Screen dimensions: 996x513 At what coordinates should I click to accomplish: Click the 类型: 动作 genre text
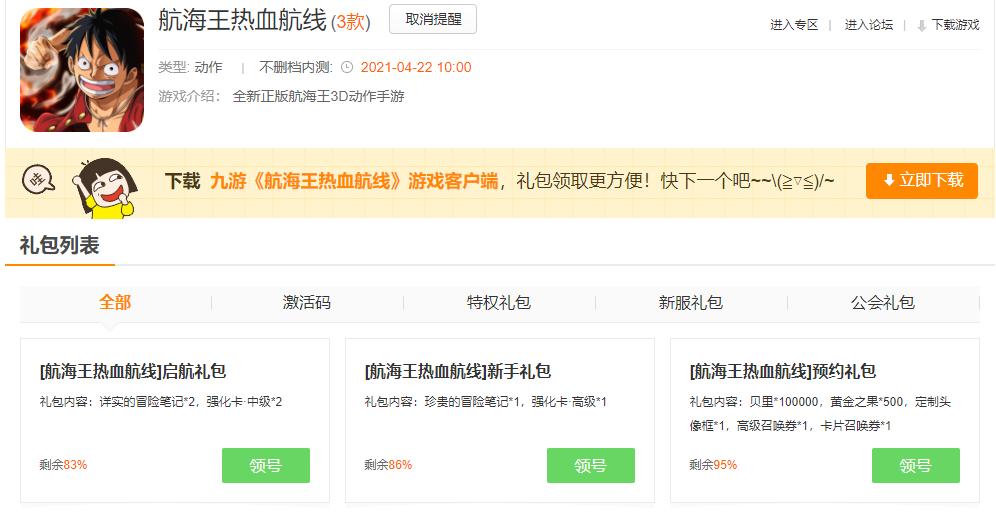191,67
